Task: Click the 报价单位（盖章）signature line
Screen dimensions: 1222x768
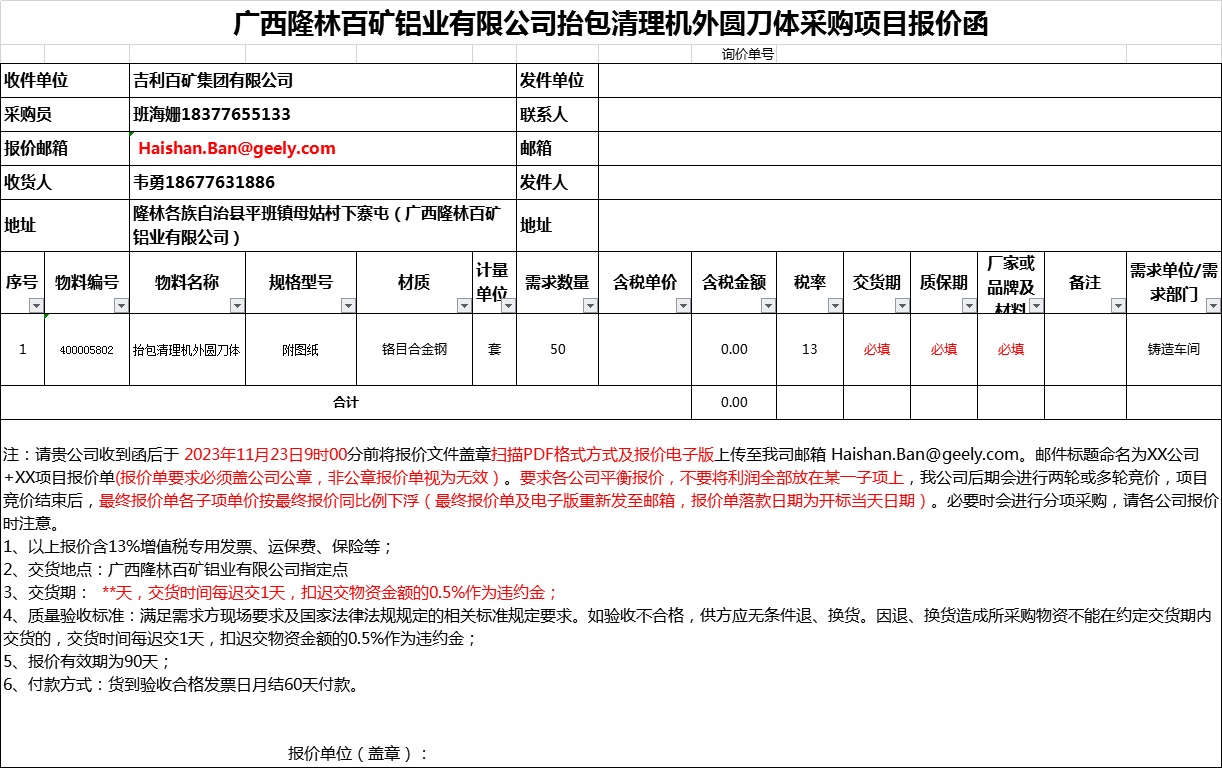Action: coord(358,753)
